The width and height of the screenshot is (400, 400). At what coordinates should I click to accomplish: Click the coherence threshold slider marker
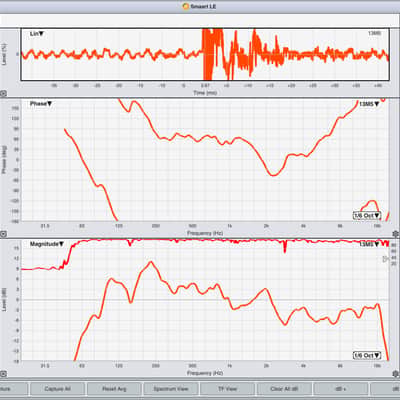[386, 259]
